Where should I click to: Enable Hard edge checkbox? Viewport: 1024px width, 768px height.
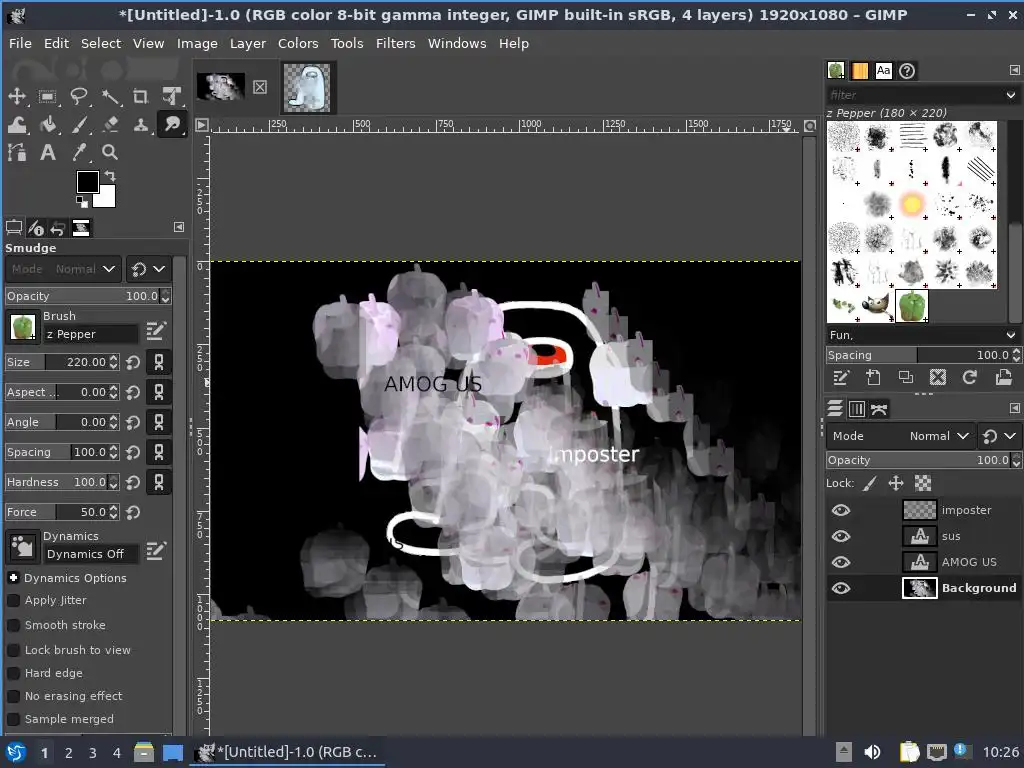[x=13, y=673]
